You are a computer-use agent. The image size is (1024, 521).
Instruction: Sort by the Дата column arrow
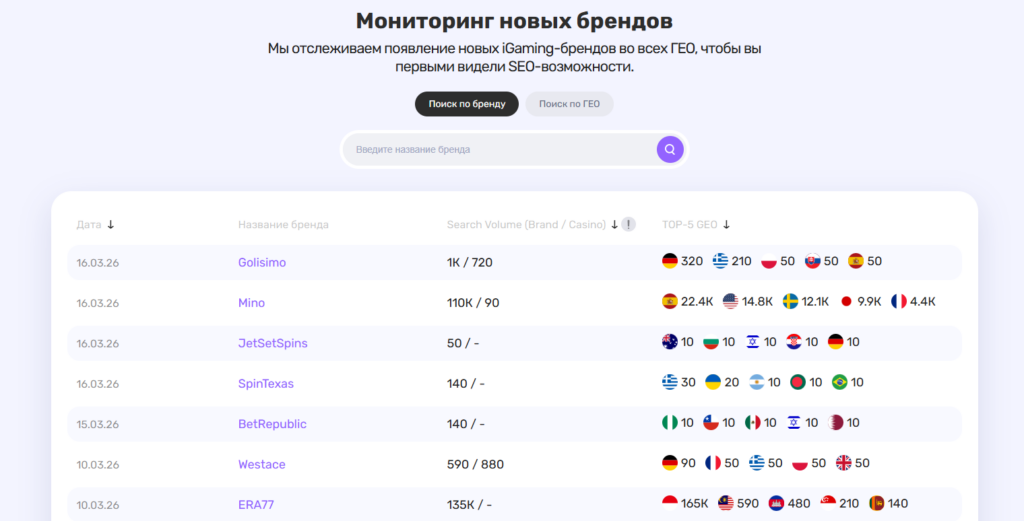pyautogui.click(x=110, y=225)
